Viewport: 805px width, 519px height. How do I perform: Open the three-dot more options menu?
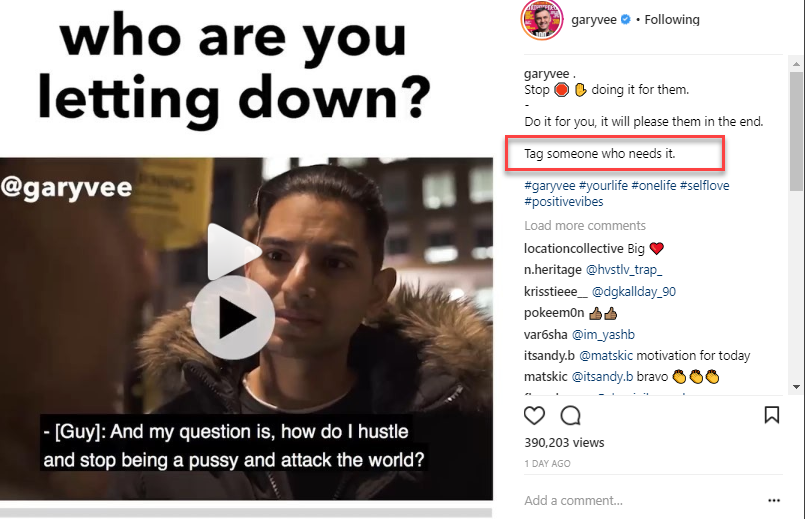click(x=774, y=501)
